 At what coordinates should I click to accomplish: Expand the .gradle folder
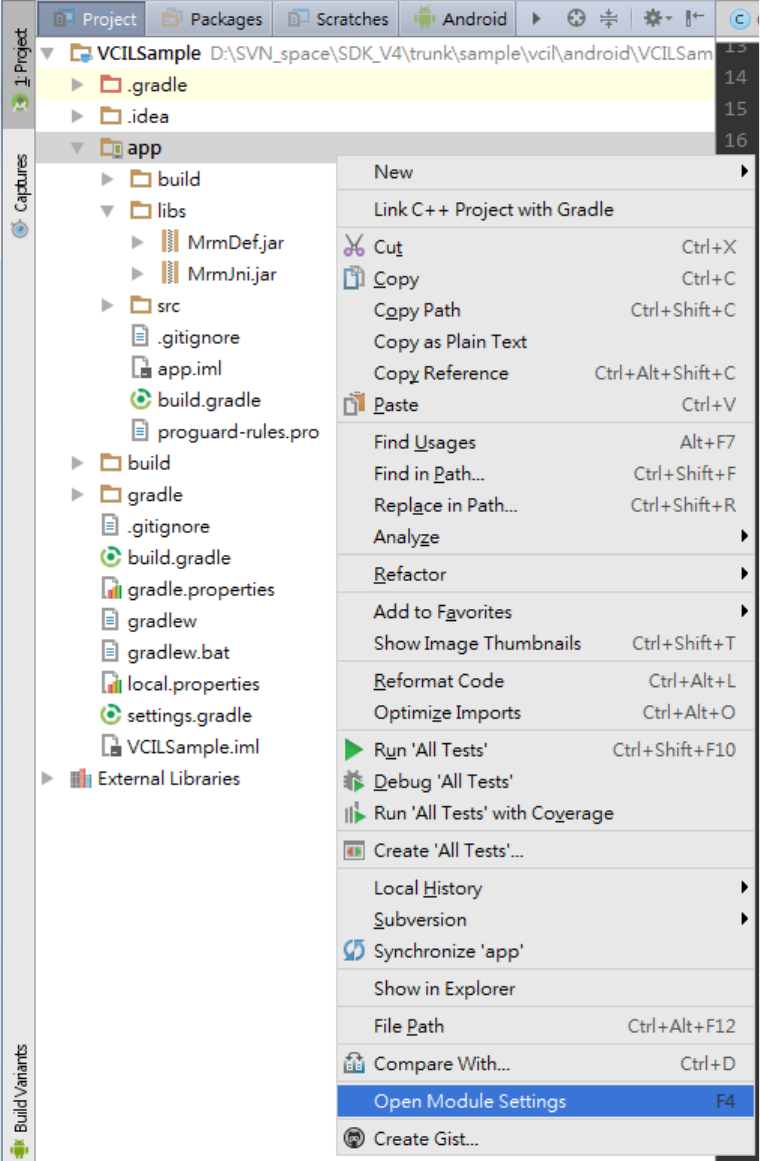pos(77,85)
